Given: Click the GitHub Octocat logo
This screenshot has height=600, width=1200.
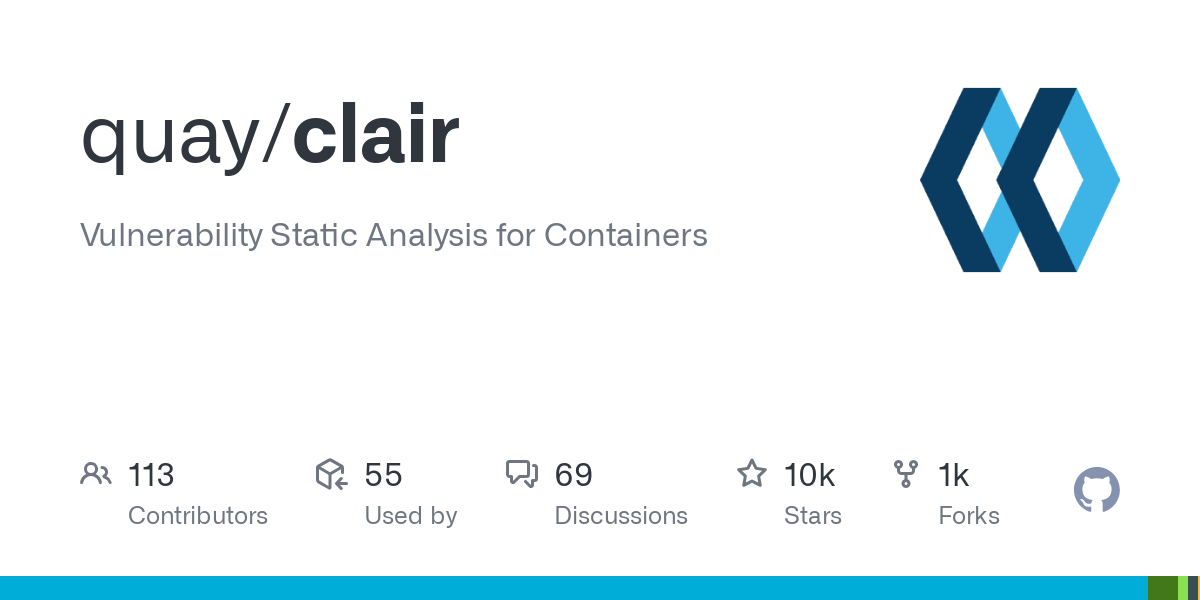Looking at the screenshot, I should (1096, 490).
